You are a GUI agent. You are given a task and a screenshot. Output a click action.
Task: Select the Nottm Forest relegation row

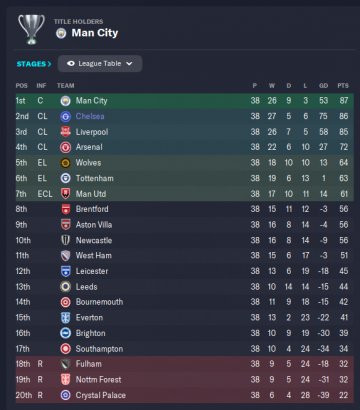click(185, 380)
